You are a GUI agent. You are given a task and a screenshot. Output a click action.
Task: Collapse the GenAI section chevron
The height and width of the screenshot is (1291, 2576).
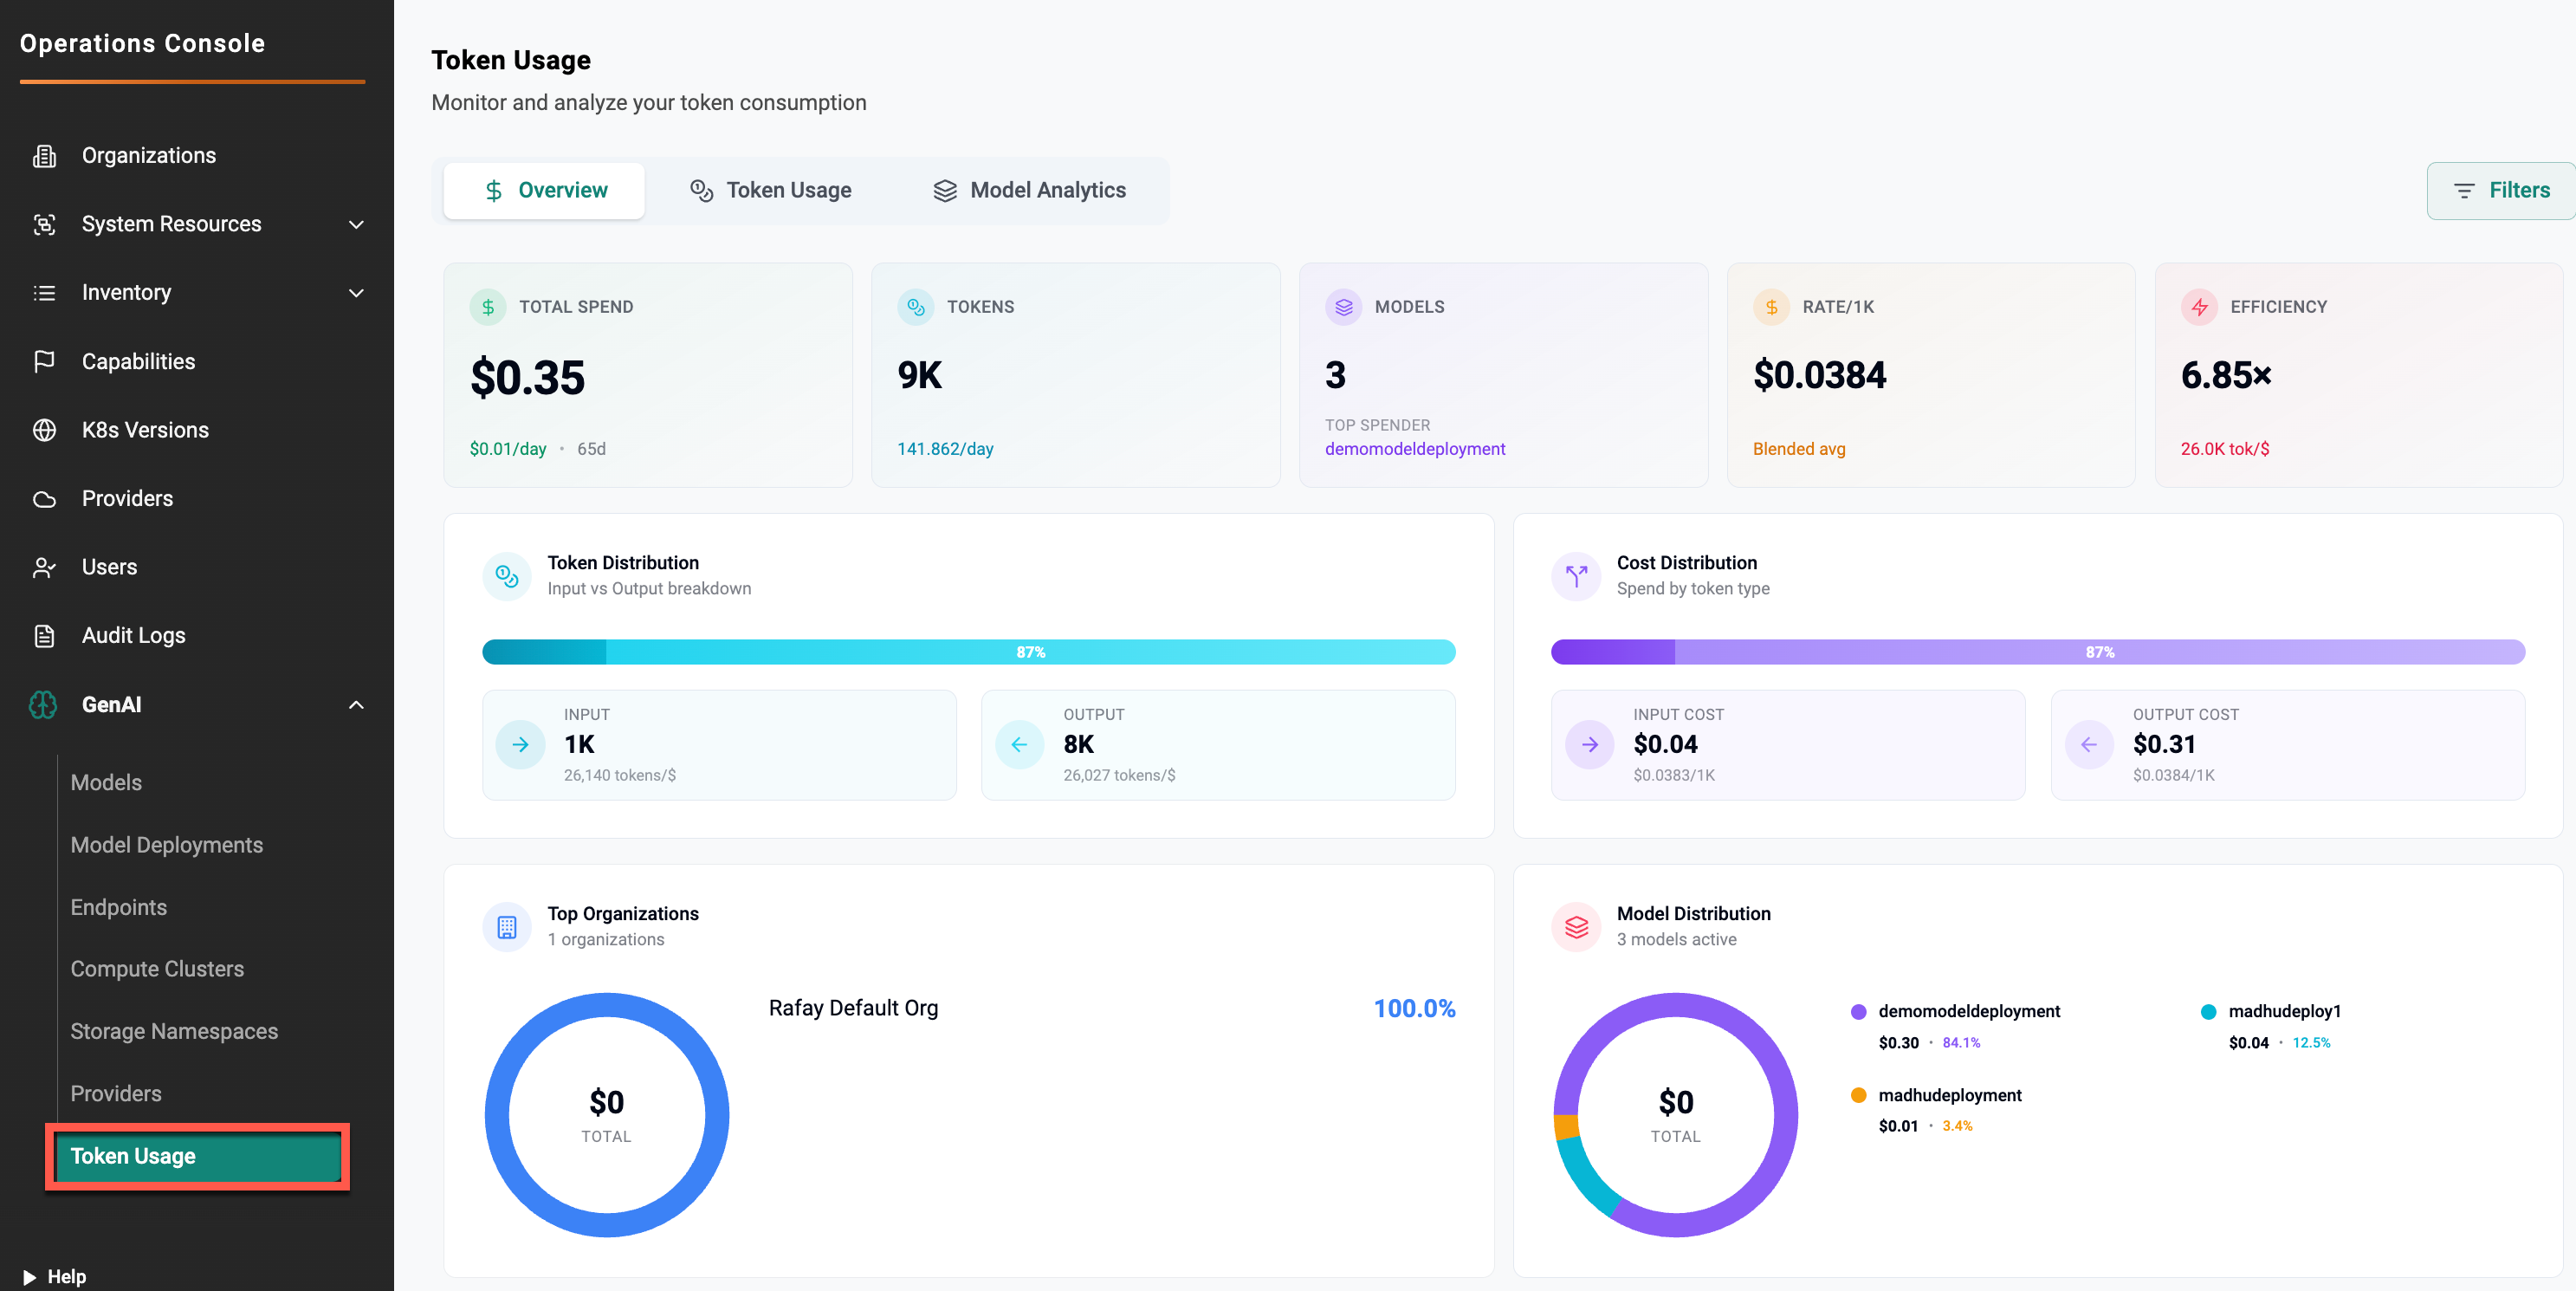click(356, 705)
